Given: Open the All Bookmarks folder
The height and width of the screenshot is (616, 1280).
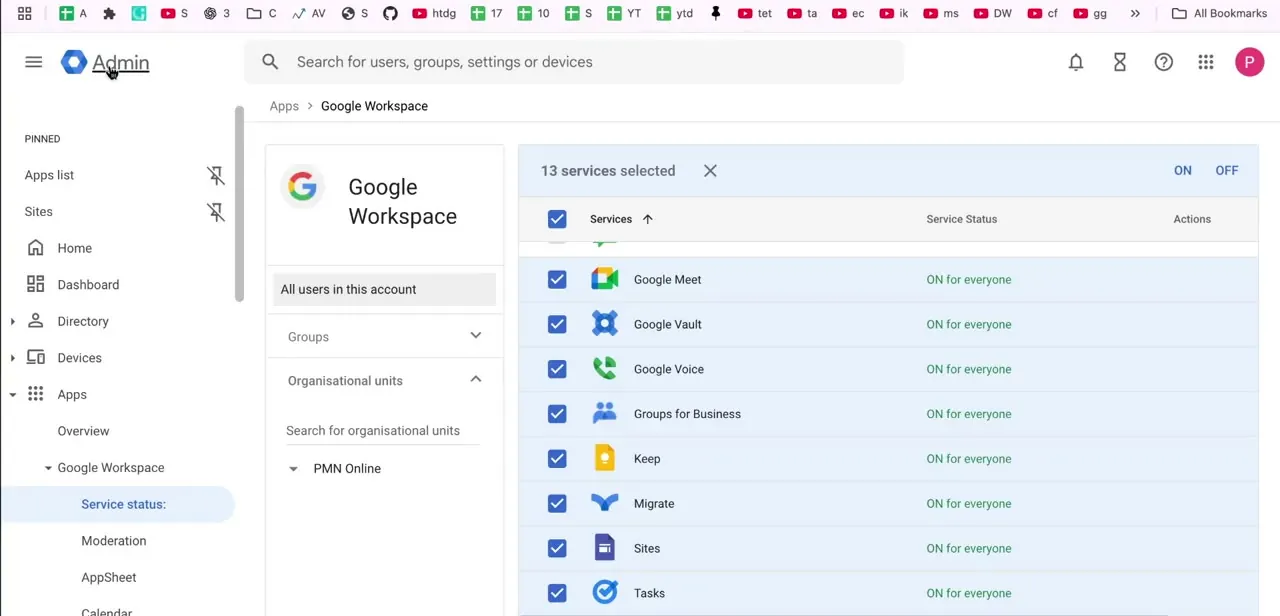Looking at the screenshot, I should pos(1219,13).
